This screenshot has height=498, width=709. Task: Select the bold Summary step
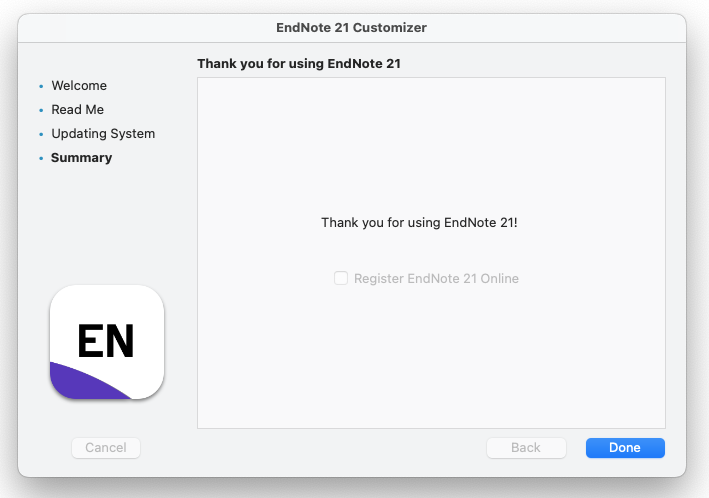(81, 157)
